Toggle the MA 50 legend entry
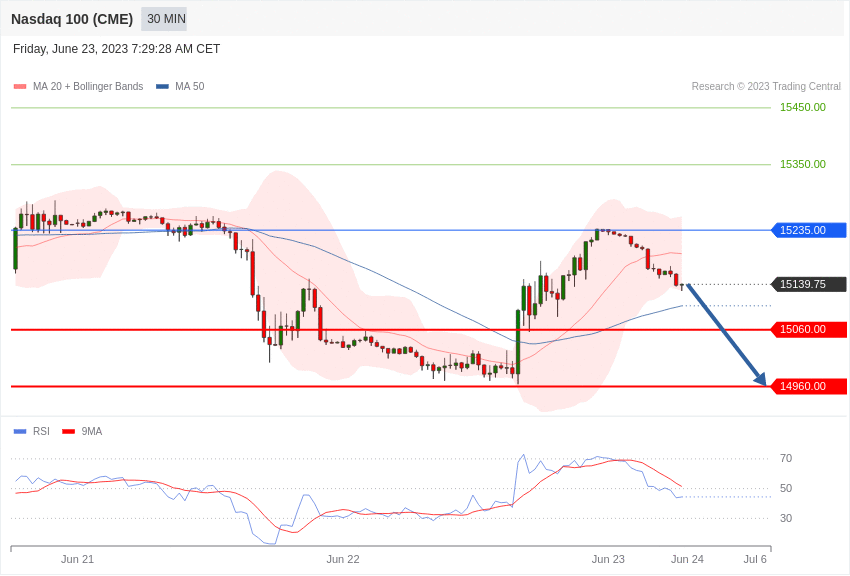The height and width of the screenshot is (576, 850). click(180, 86)
